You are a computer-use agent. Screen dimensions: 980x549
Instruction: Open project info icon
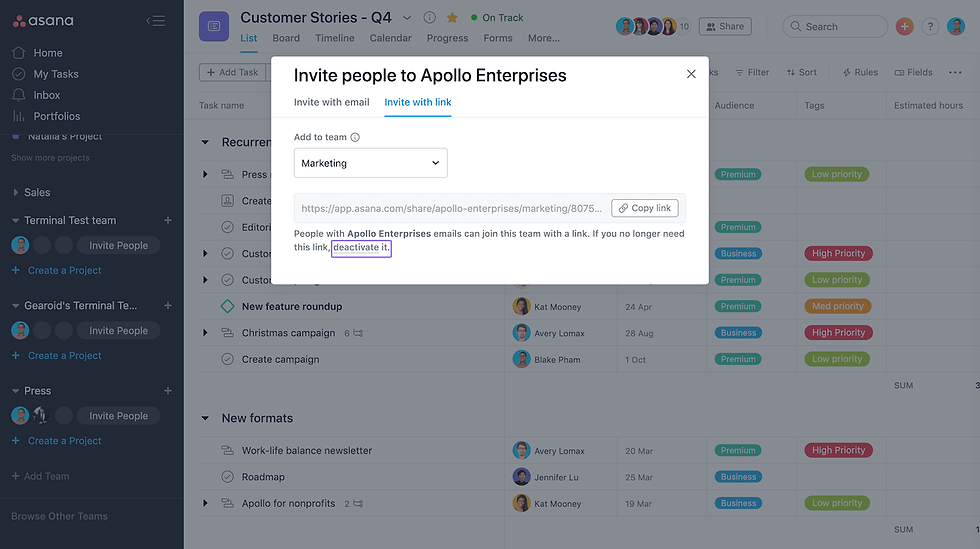[429, 18]
